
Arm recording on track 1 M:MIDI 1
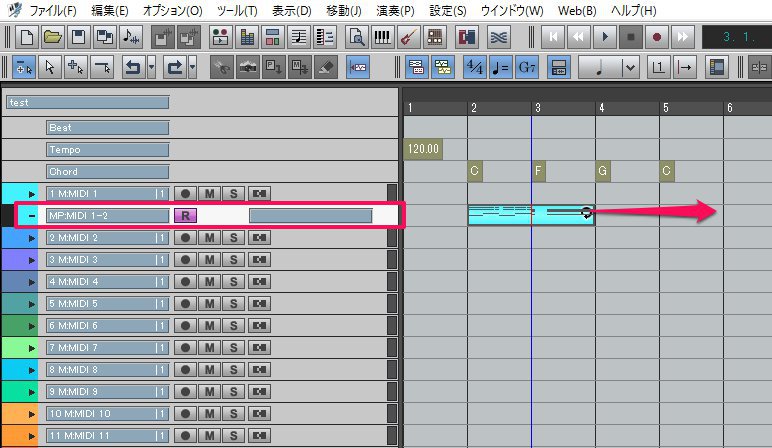click(185, 193)
